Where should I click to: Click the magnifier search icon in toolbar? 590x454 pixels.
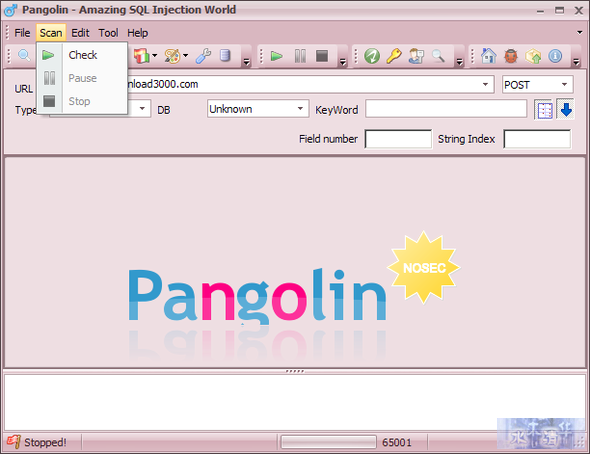(24, 56)
